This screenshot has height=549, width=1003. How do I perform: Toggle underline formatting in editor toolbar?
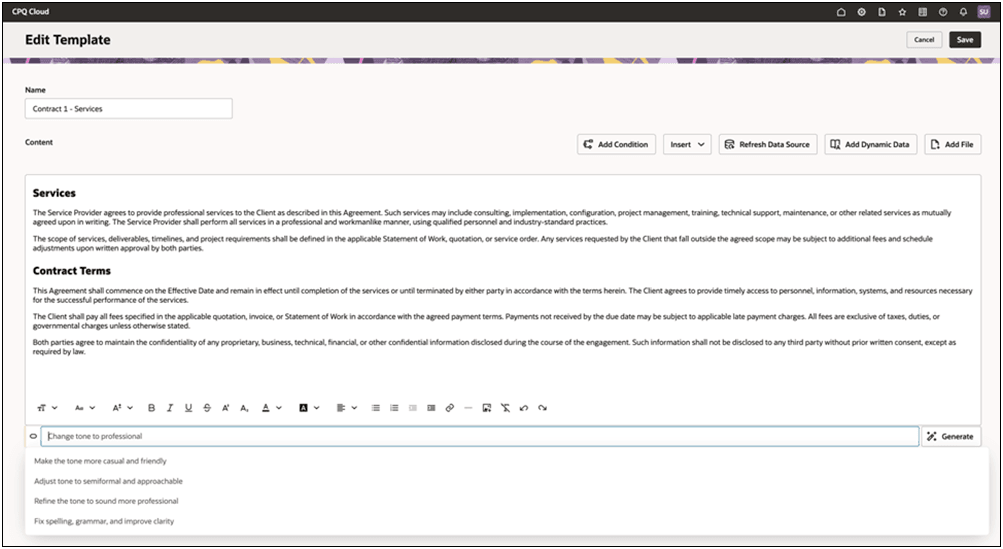[x=188, y=408]
